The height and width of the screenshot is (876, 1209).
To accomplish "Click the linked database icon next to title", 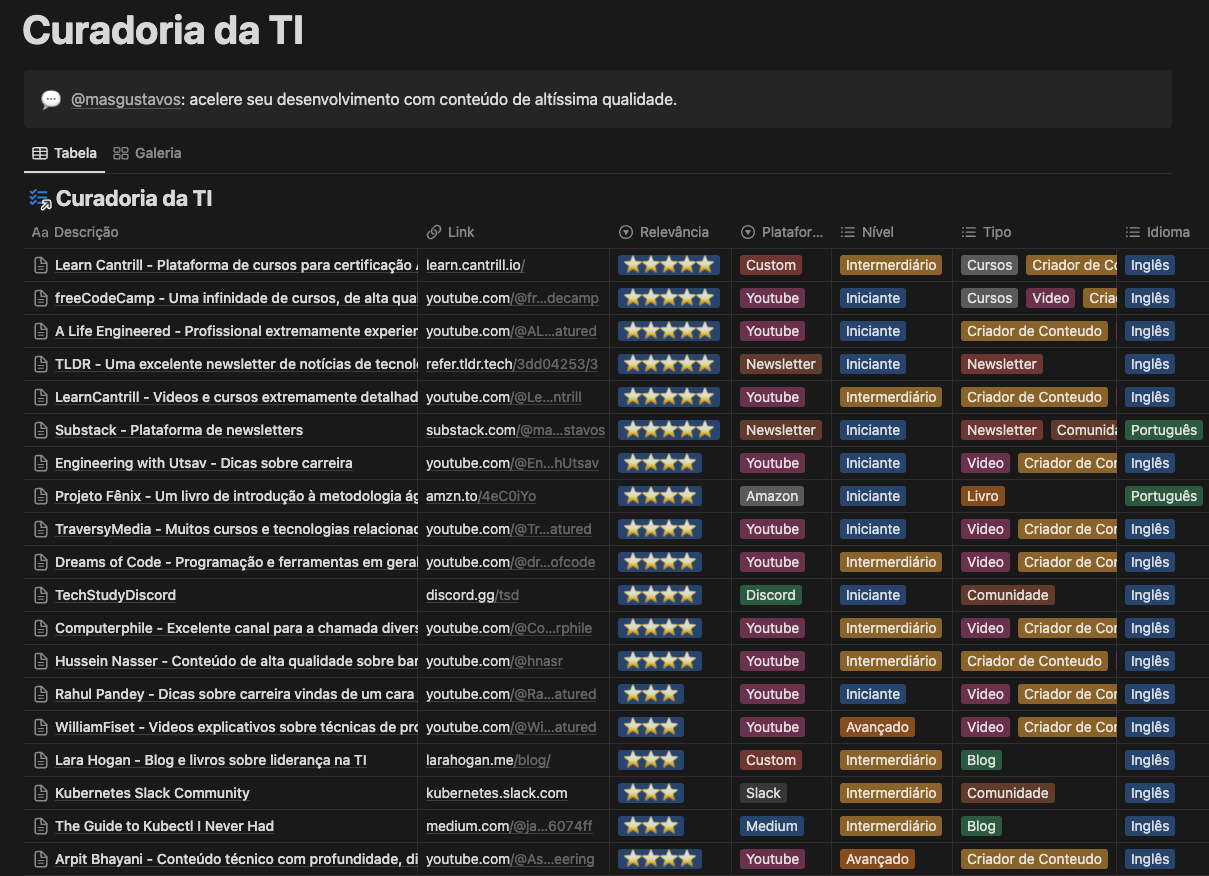I will coord(40,199).
